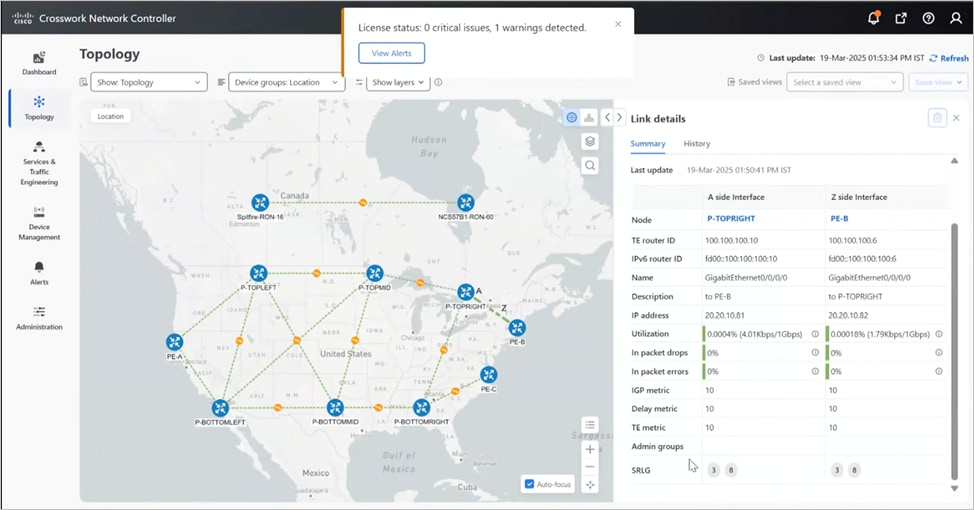Image resolution: width=974 pixels, height=510 pixels.
Task: Select the P-TOPLEFT router node
Action: point(258,273)
